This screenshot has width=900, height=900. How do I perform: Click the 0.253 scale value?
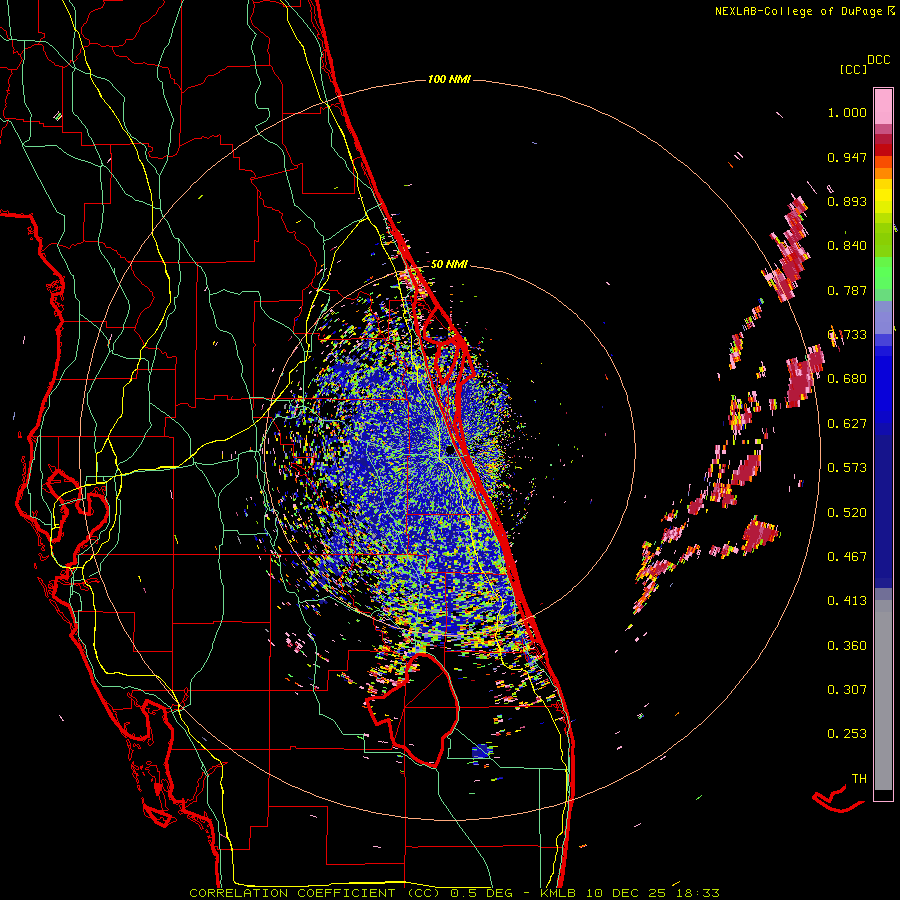click(x=847, y=734)
